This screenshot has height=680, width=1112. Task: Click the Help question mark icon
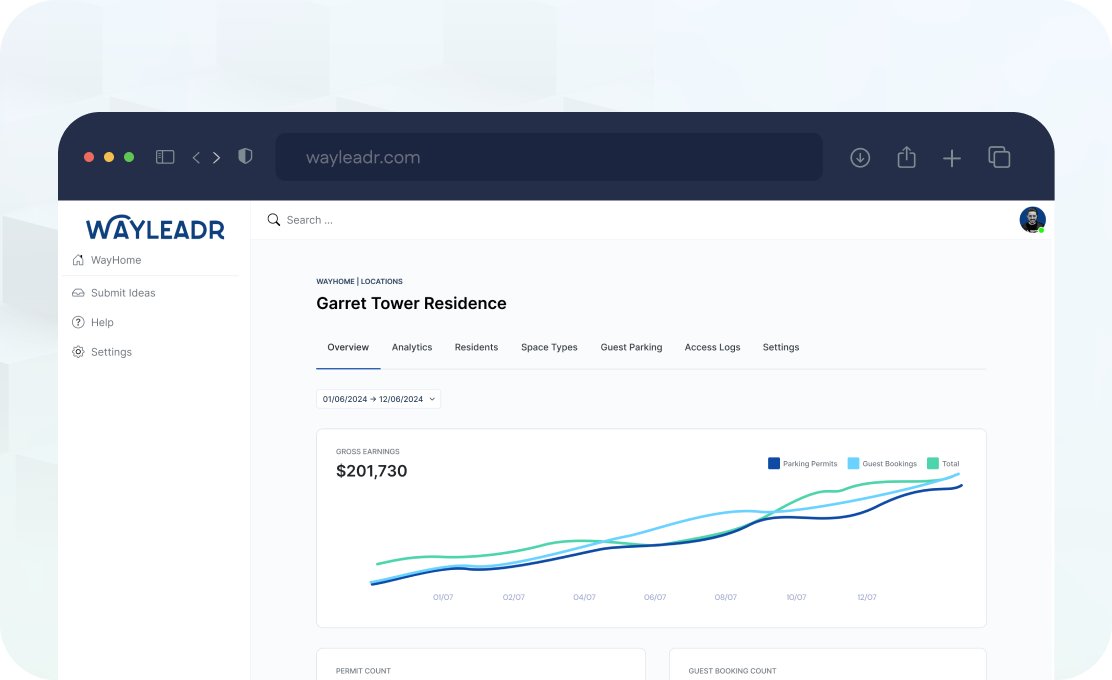pos(77,322)
